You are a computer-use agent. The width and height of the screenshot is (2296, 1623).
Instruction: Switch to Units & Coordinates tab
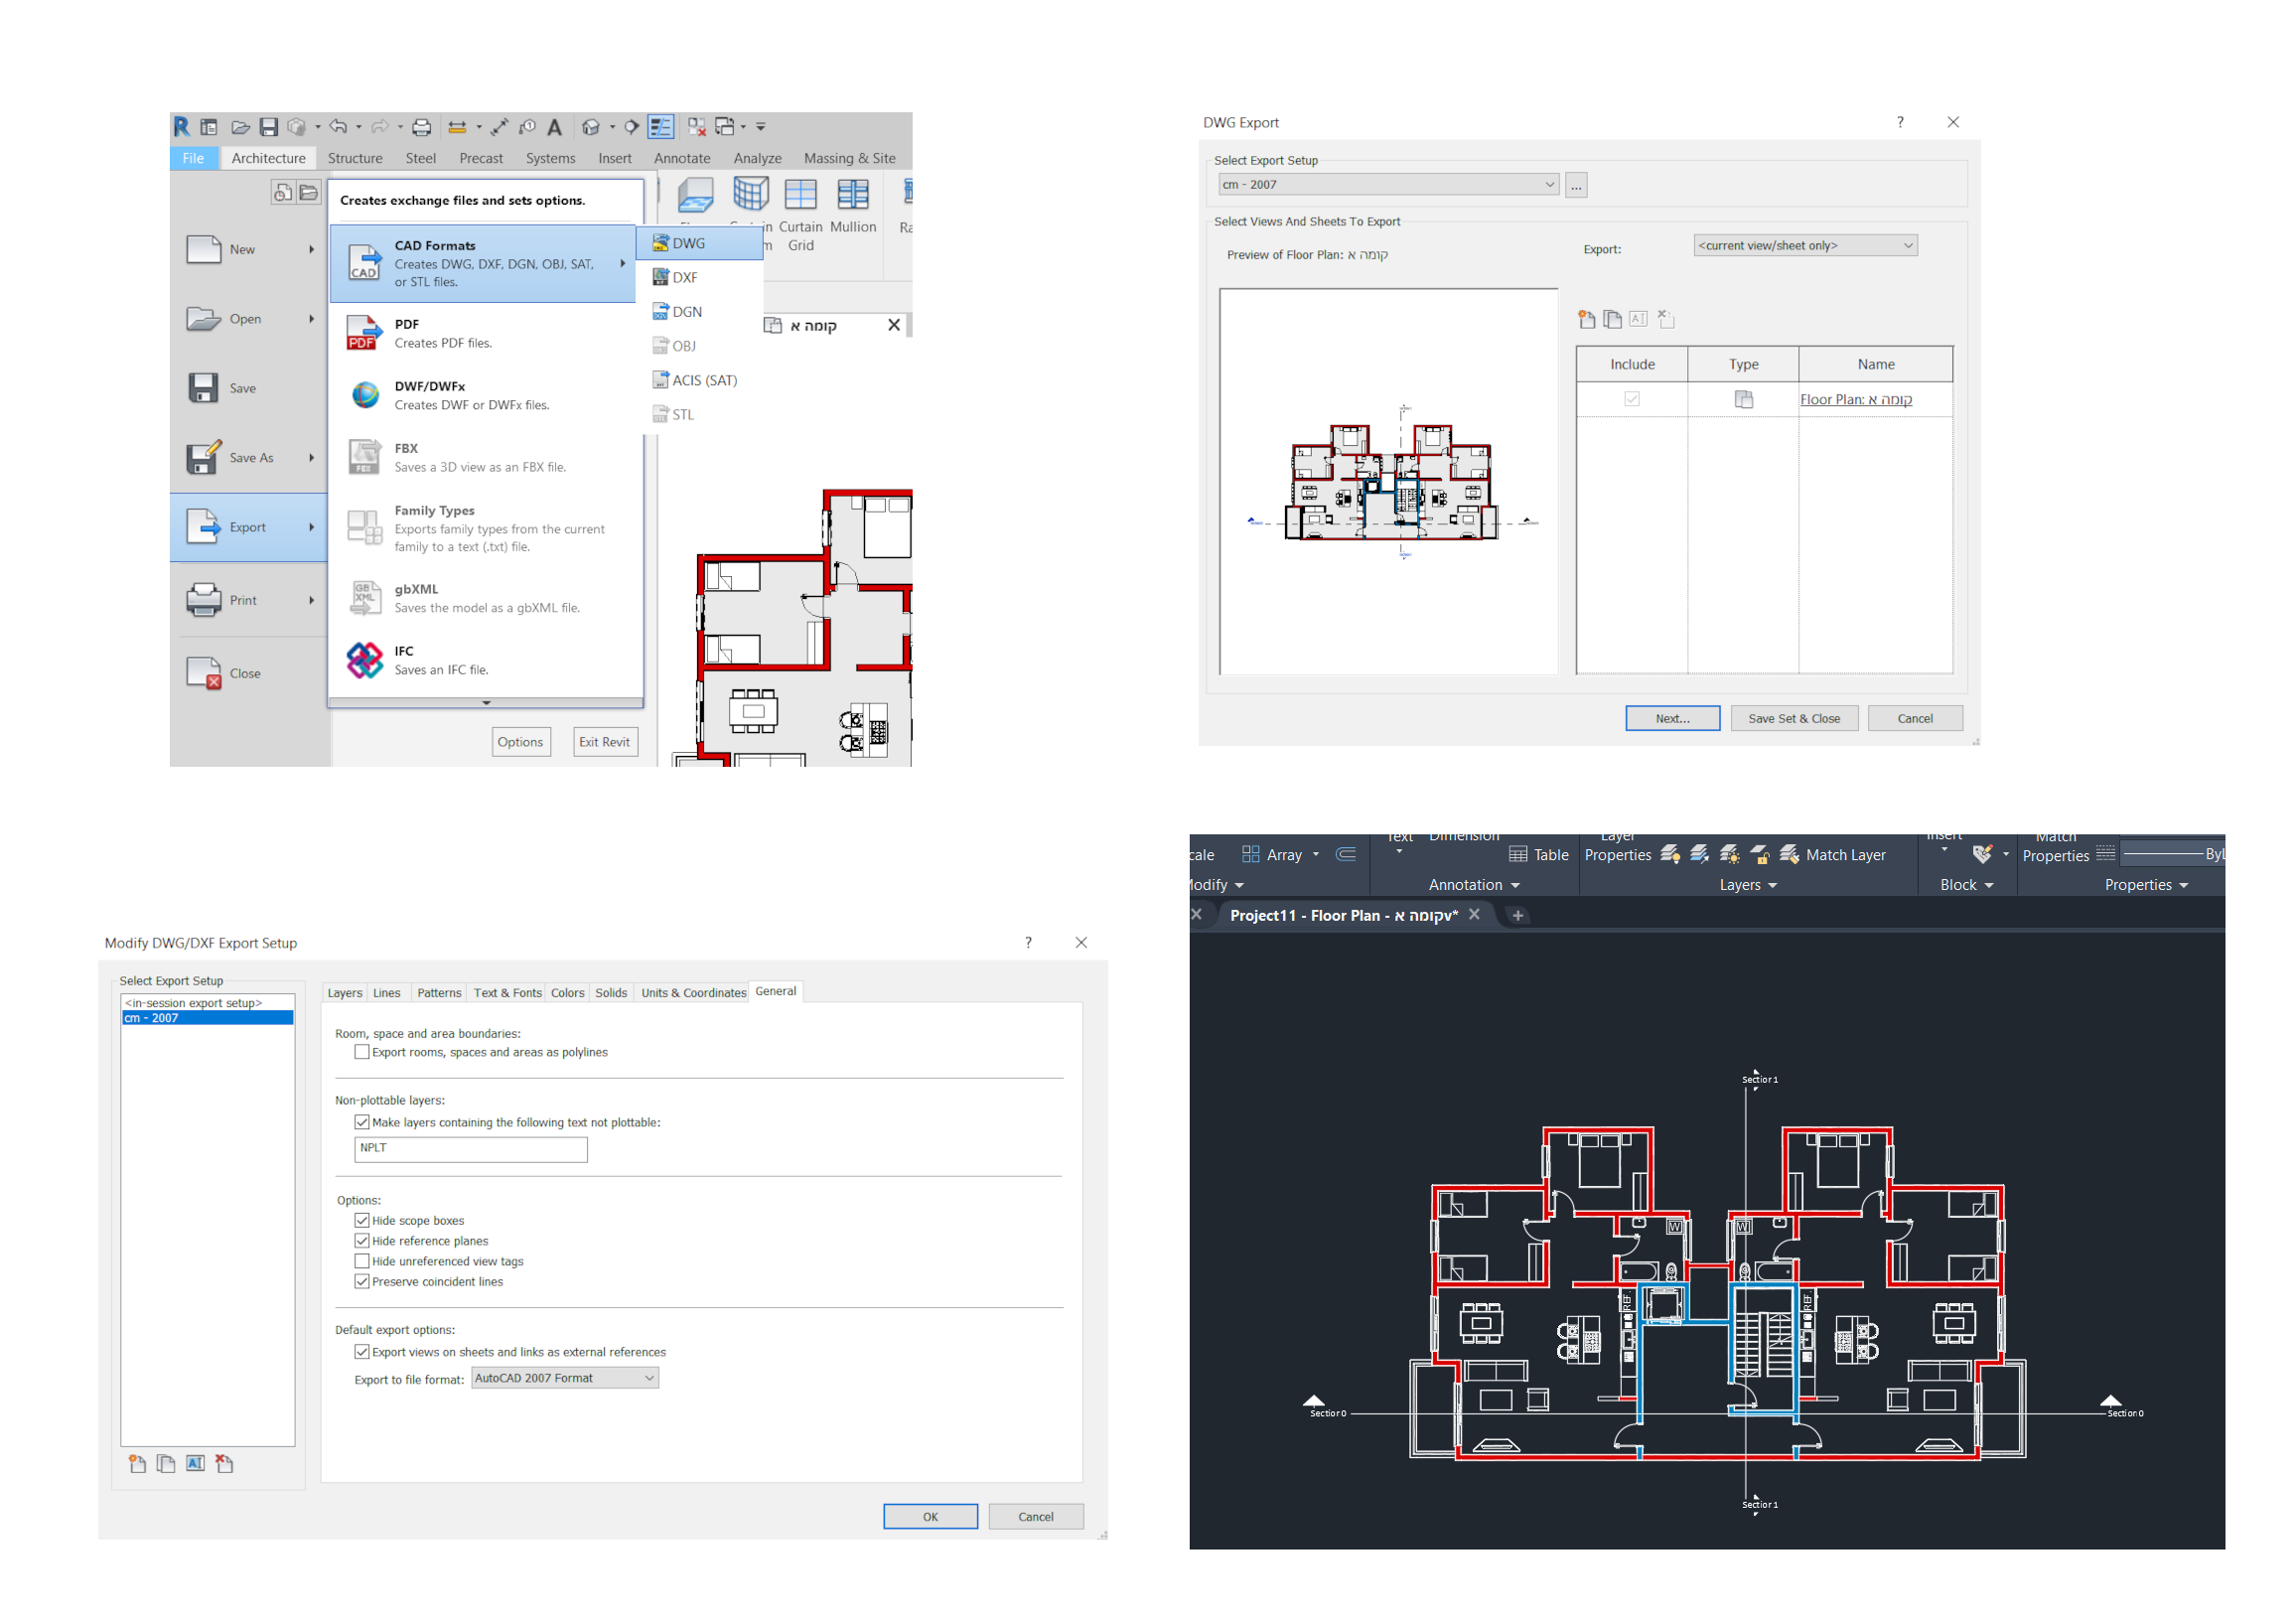693,993
